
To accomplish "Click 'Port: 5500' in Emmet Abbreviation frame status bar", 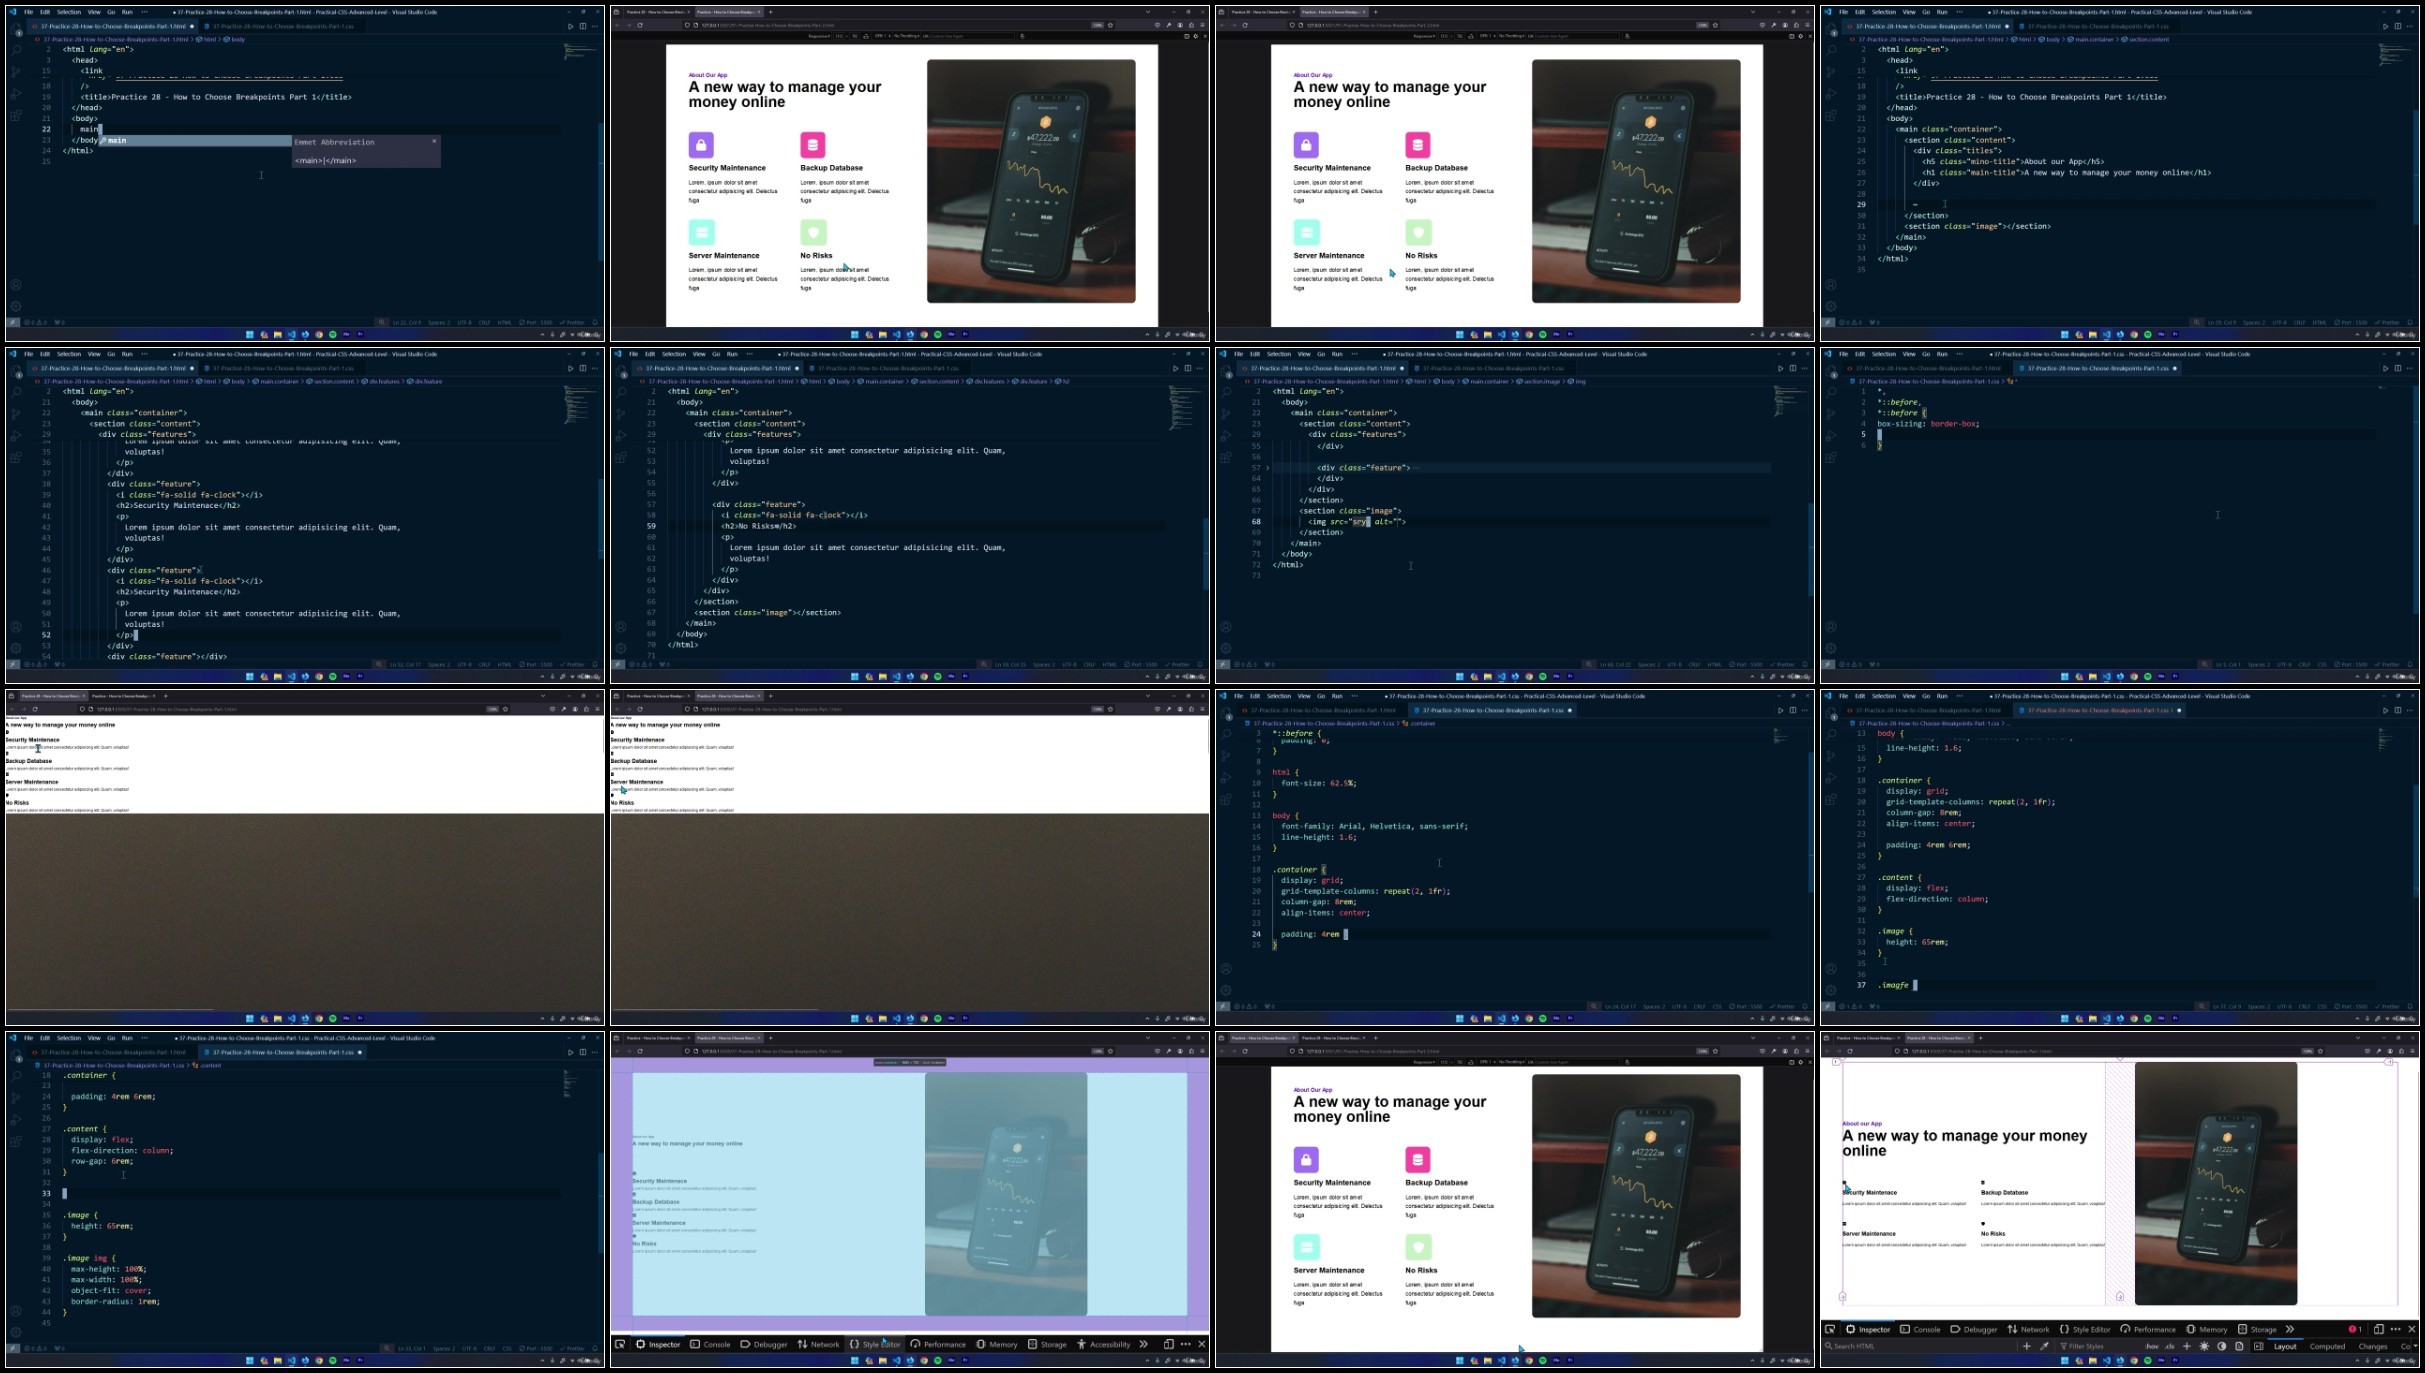I will pos(538,323).
